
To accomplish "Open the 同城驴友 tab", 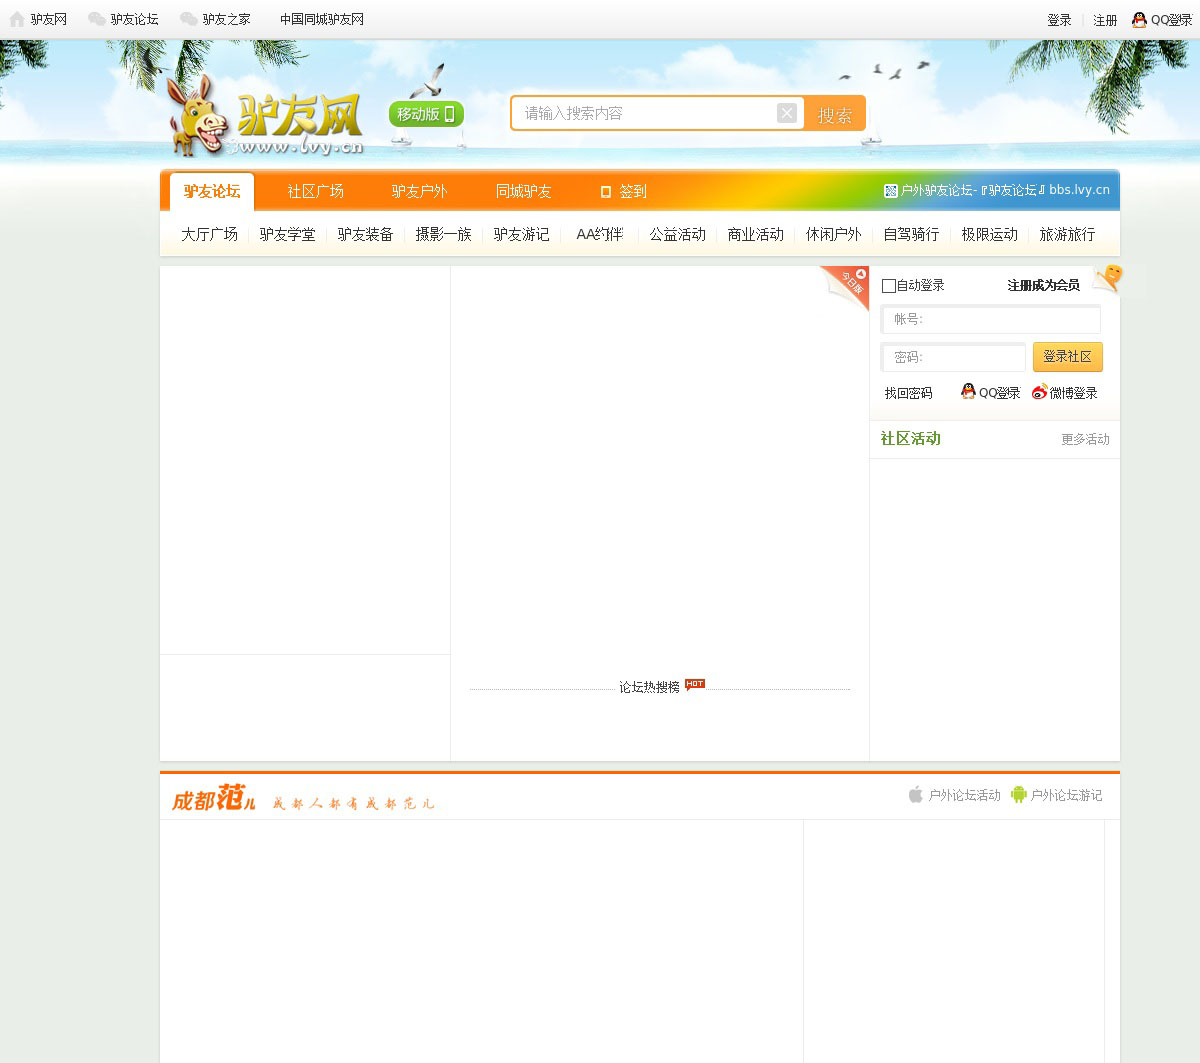I will [523, 191].
